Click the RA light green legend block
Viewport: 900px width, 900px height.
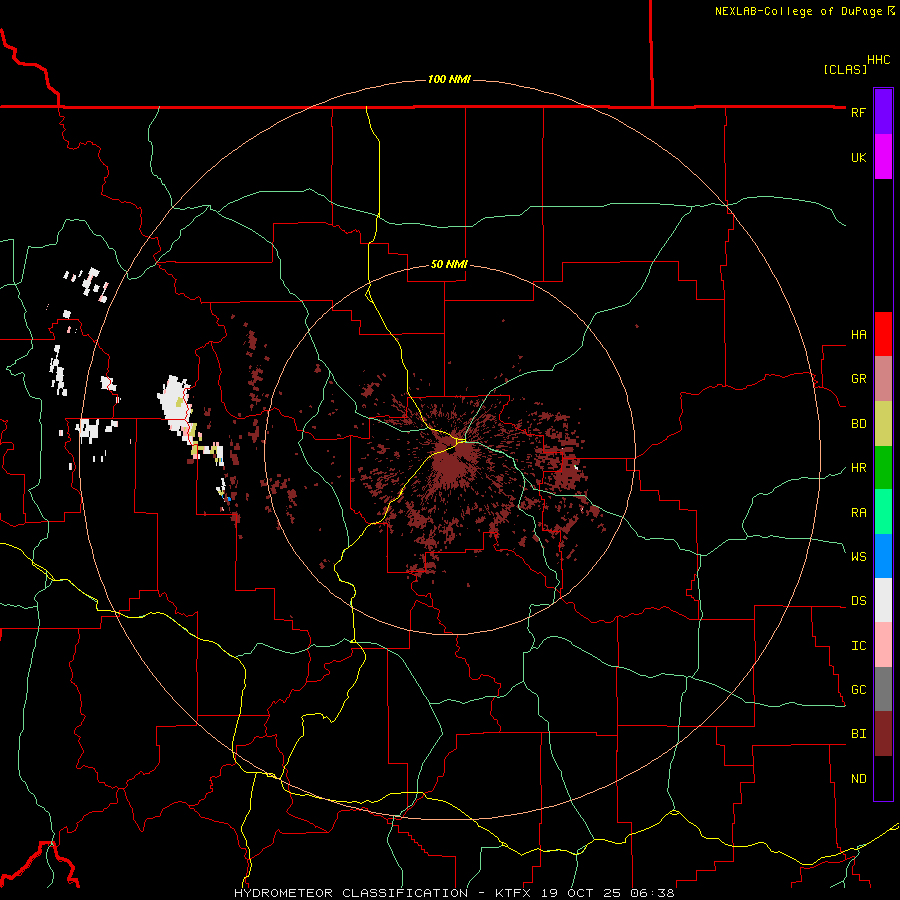[883, 512]
